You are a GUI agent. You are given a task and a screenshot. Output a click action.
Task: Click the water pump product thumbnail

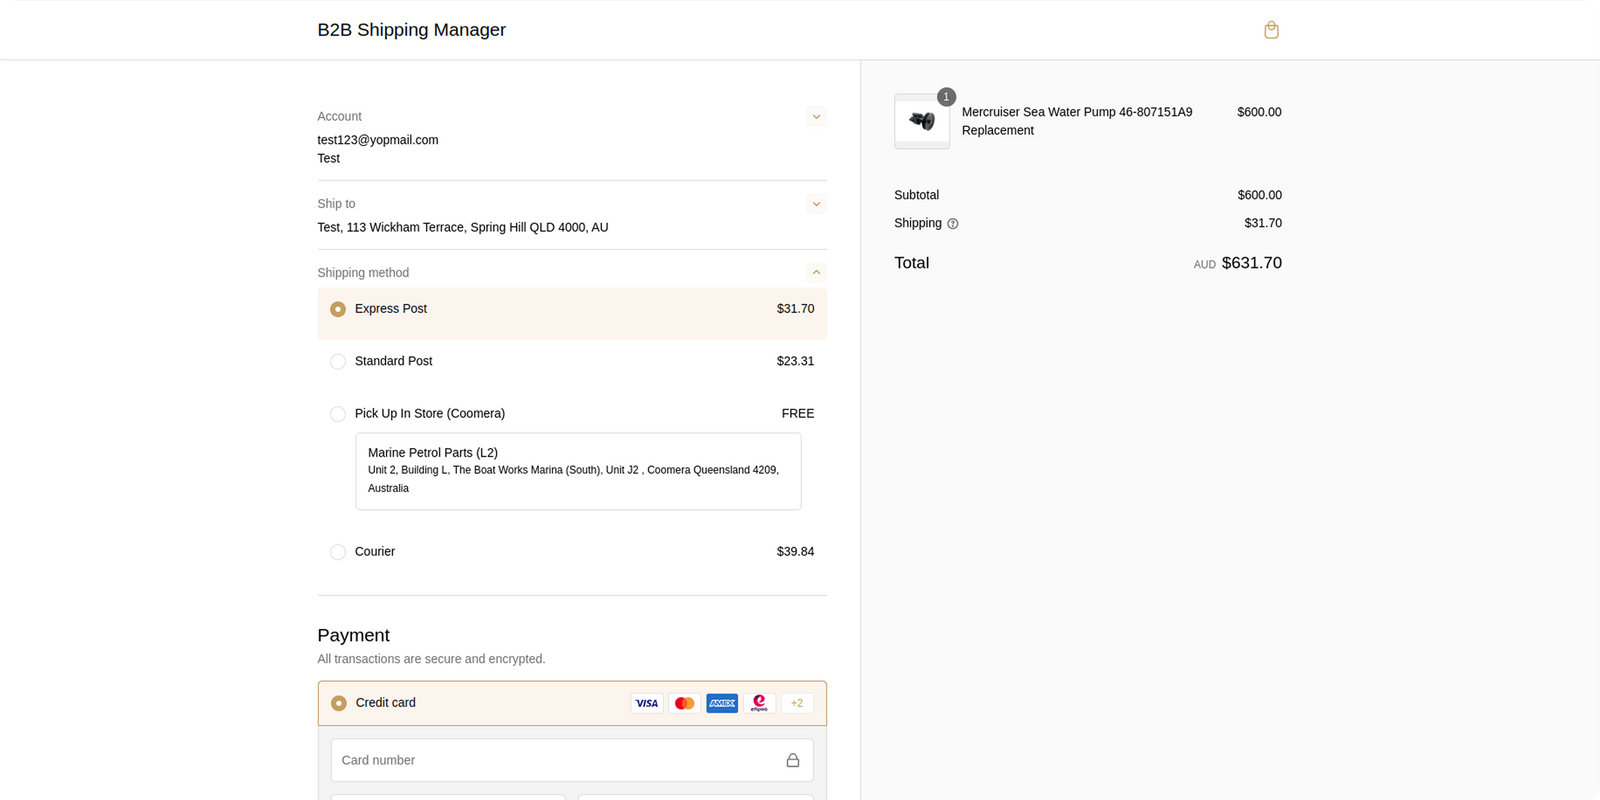click(x=922, y=121)
